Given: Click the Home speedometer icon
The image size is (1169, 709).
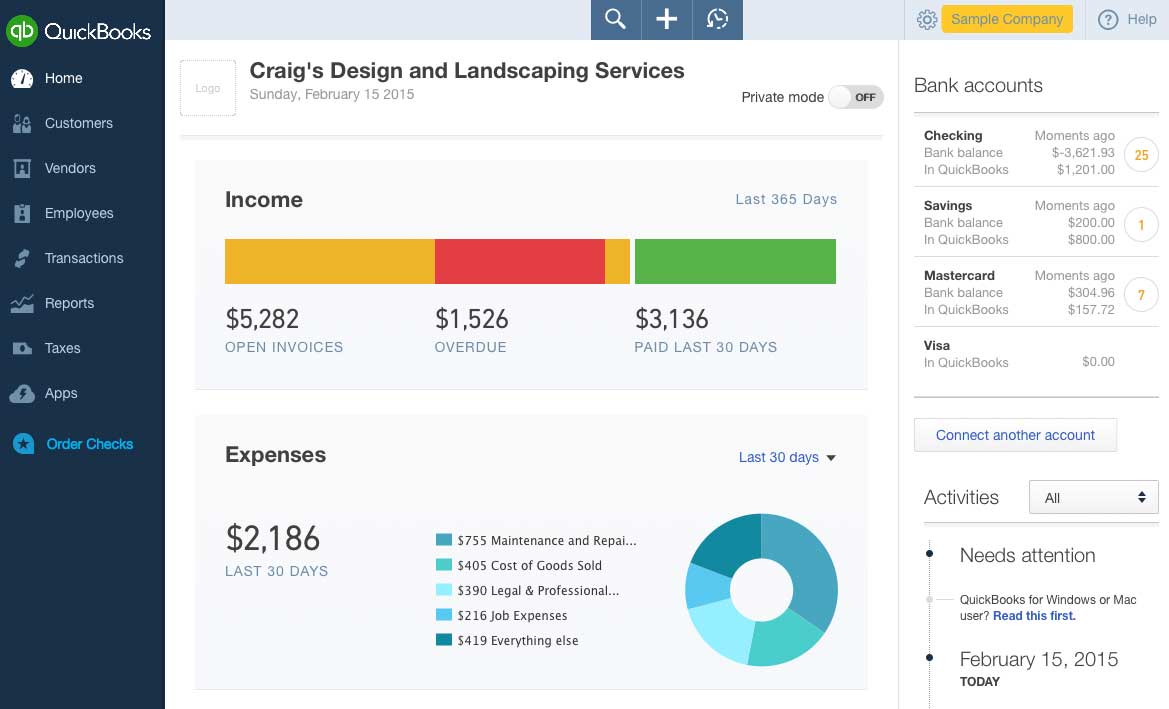Looking at the screenshot, I should [22, 78].
